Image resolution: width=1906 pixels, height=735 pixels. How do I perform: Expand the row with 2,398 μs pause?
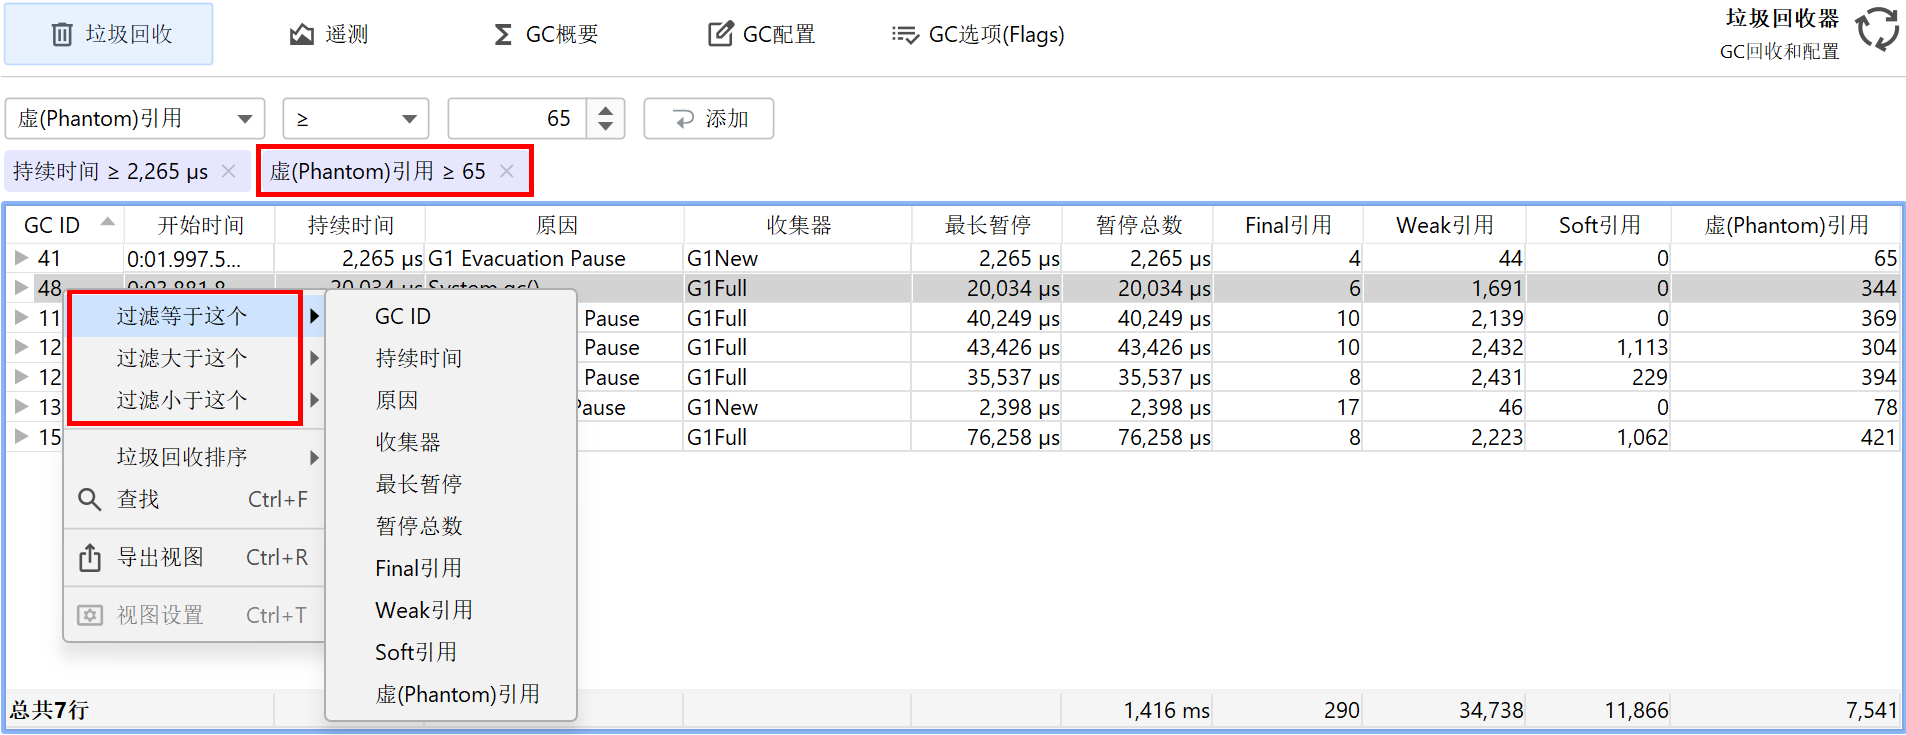(x=21, y=407)
